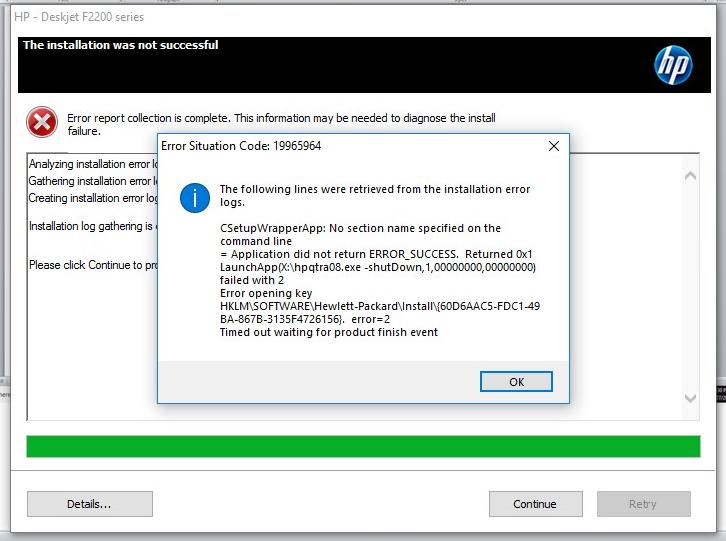
Task: Click the 'Error opening key' text line
Action: coord(266,293)
